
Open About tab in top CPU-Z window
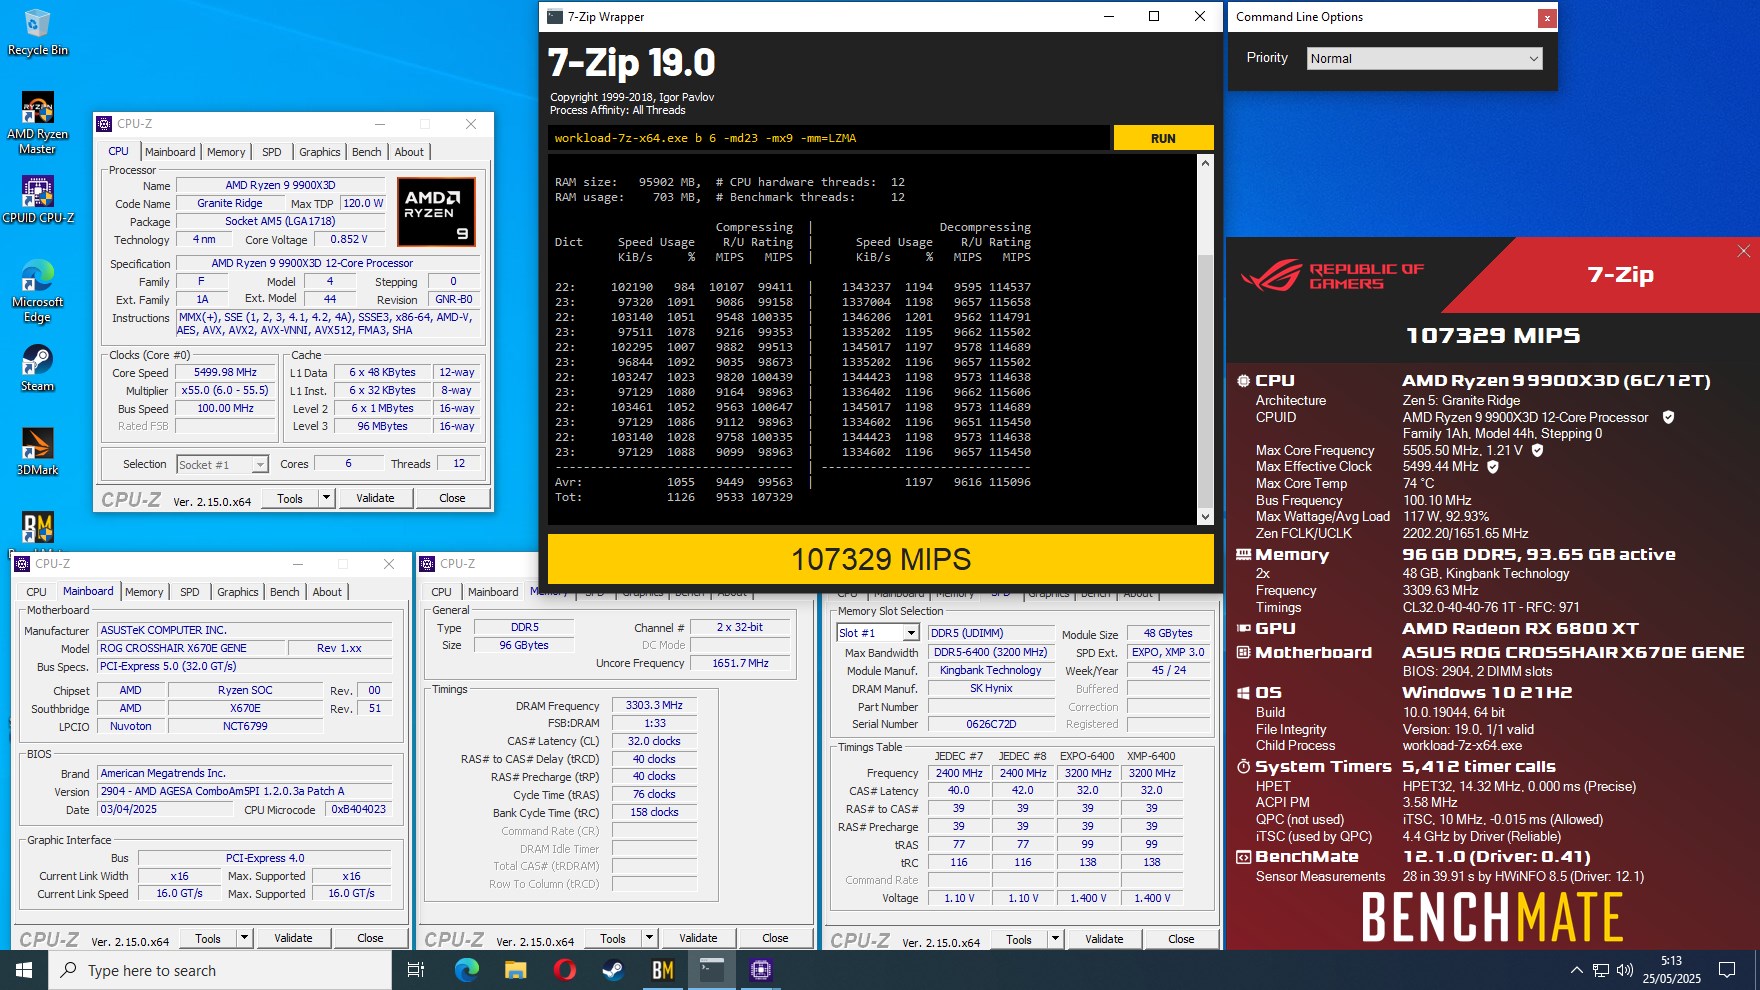[x=409, y=152]
